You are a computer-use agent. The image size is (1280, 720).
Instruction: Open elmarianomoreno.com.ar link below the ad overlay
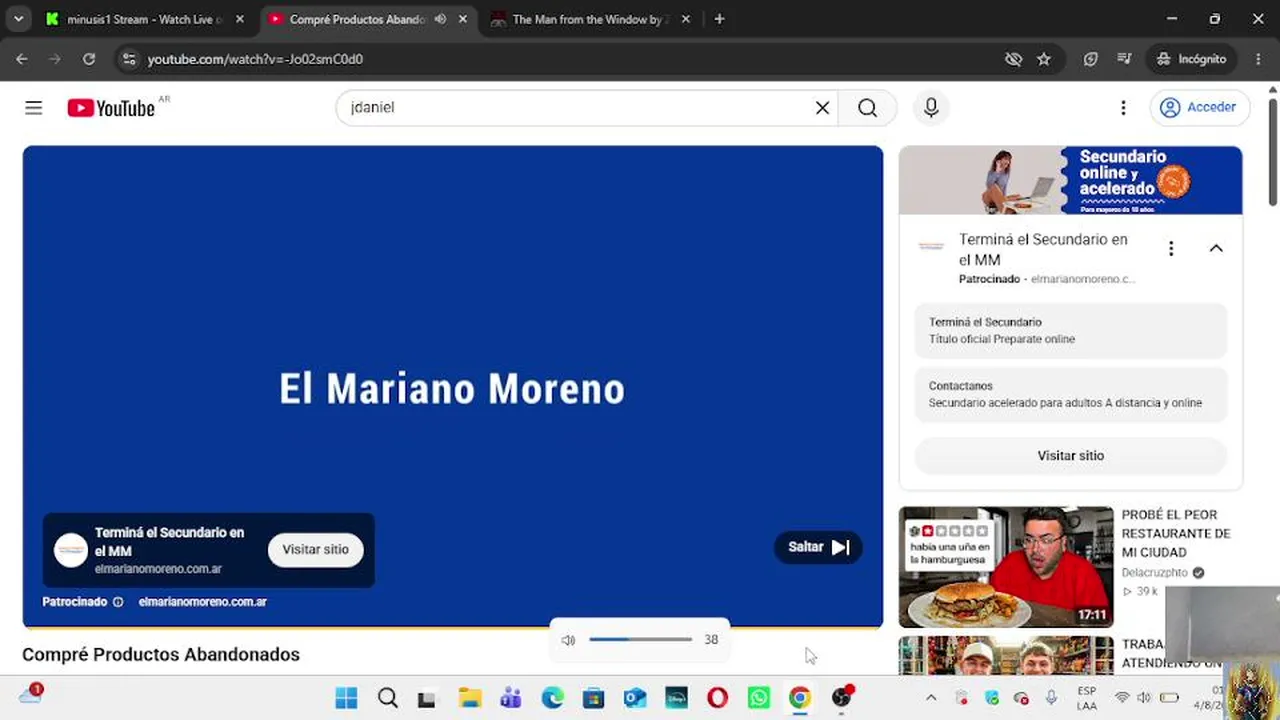203,602
